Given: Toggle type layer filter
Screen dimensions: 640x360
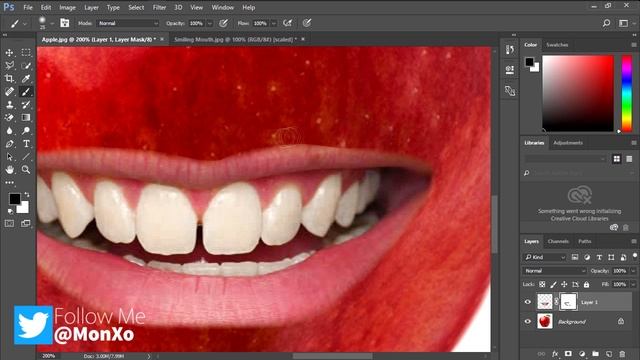Looking at the screenshot, I should [599, 257].
